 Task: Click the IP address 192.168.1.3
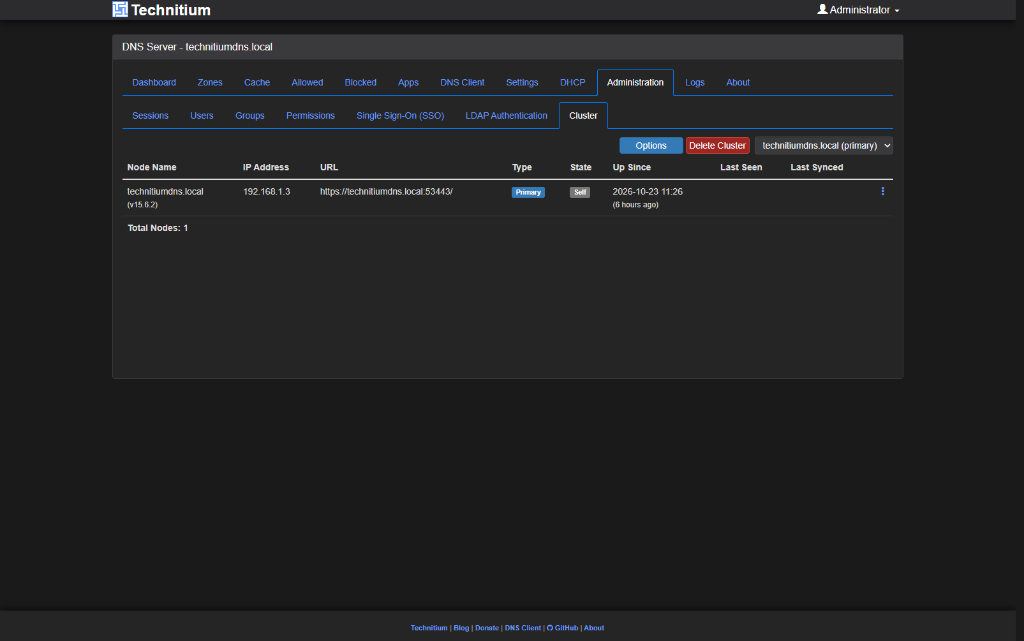pyautogui.click(x=266, y=191)
